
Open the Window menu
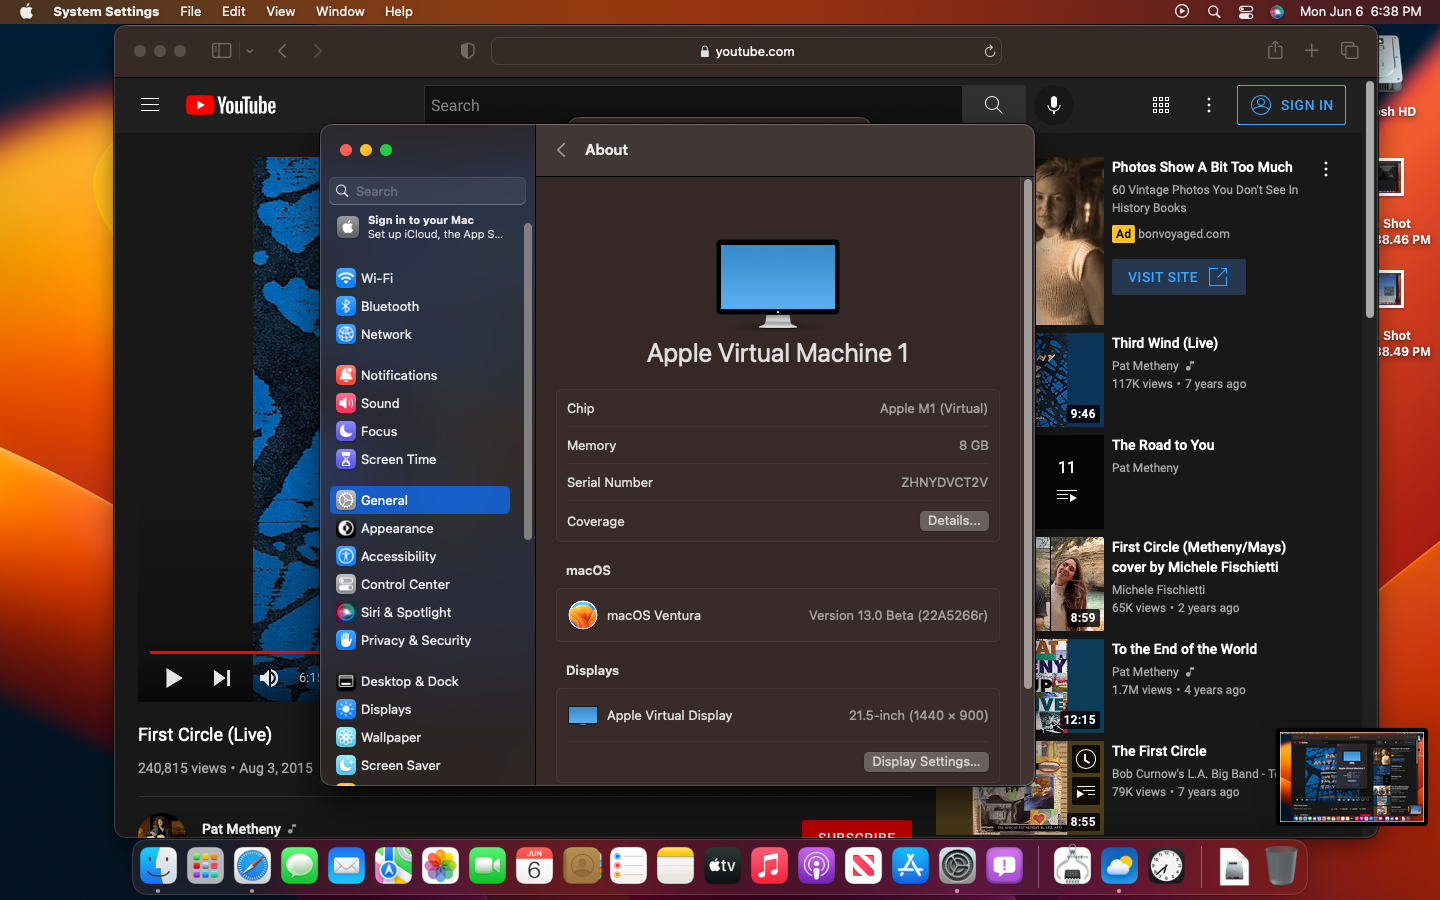tap(340, 11)
